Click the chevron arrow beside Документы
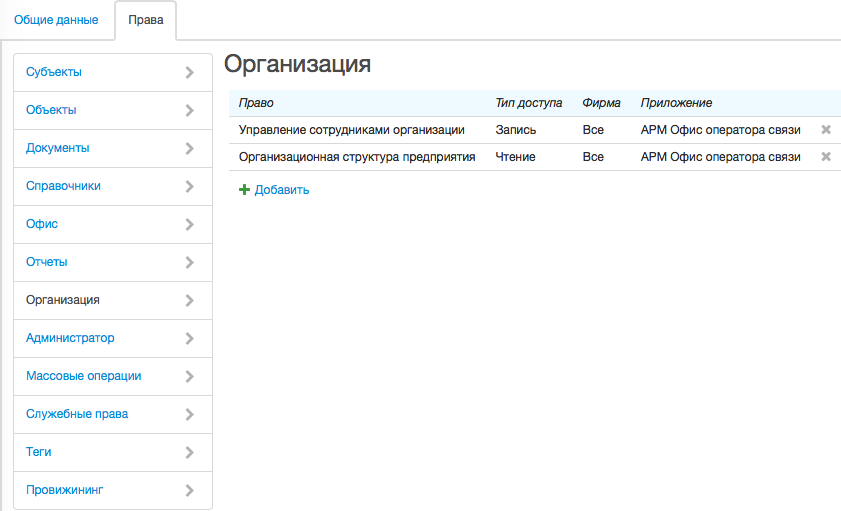This screenshot has width=841, height=511. point(189,149)
